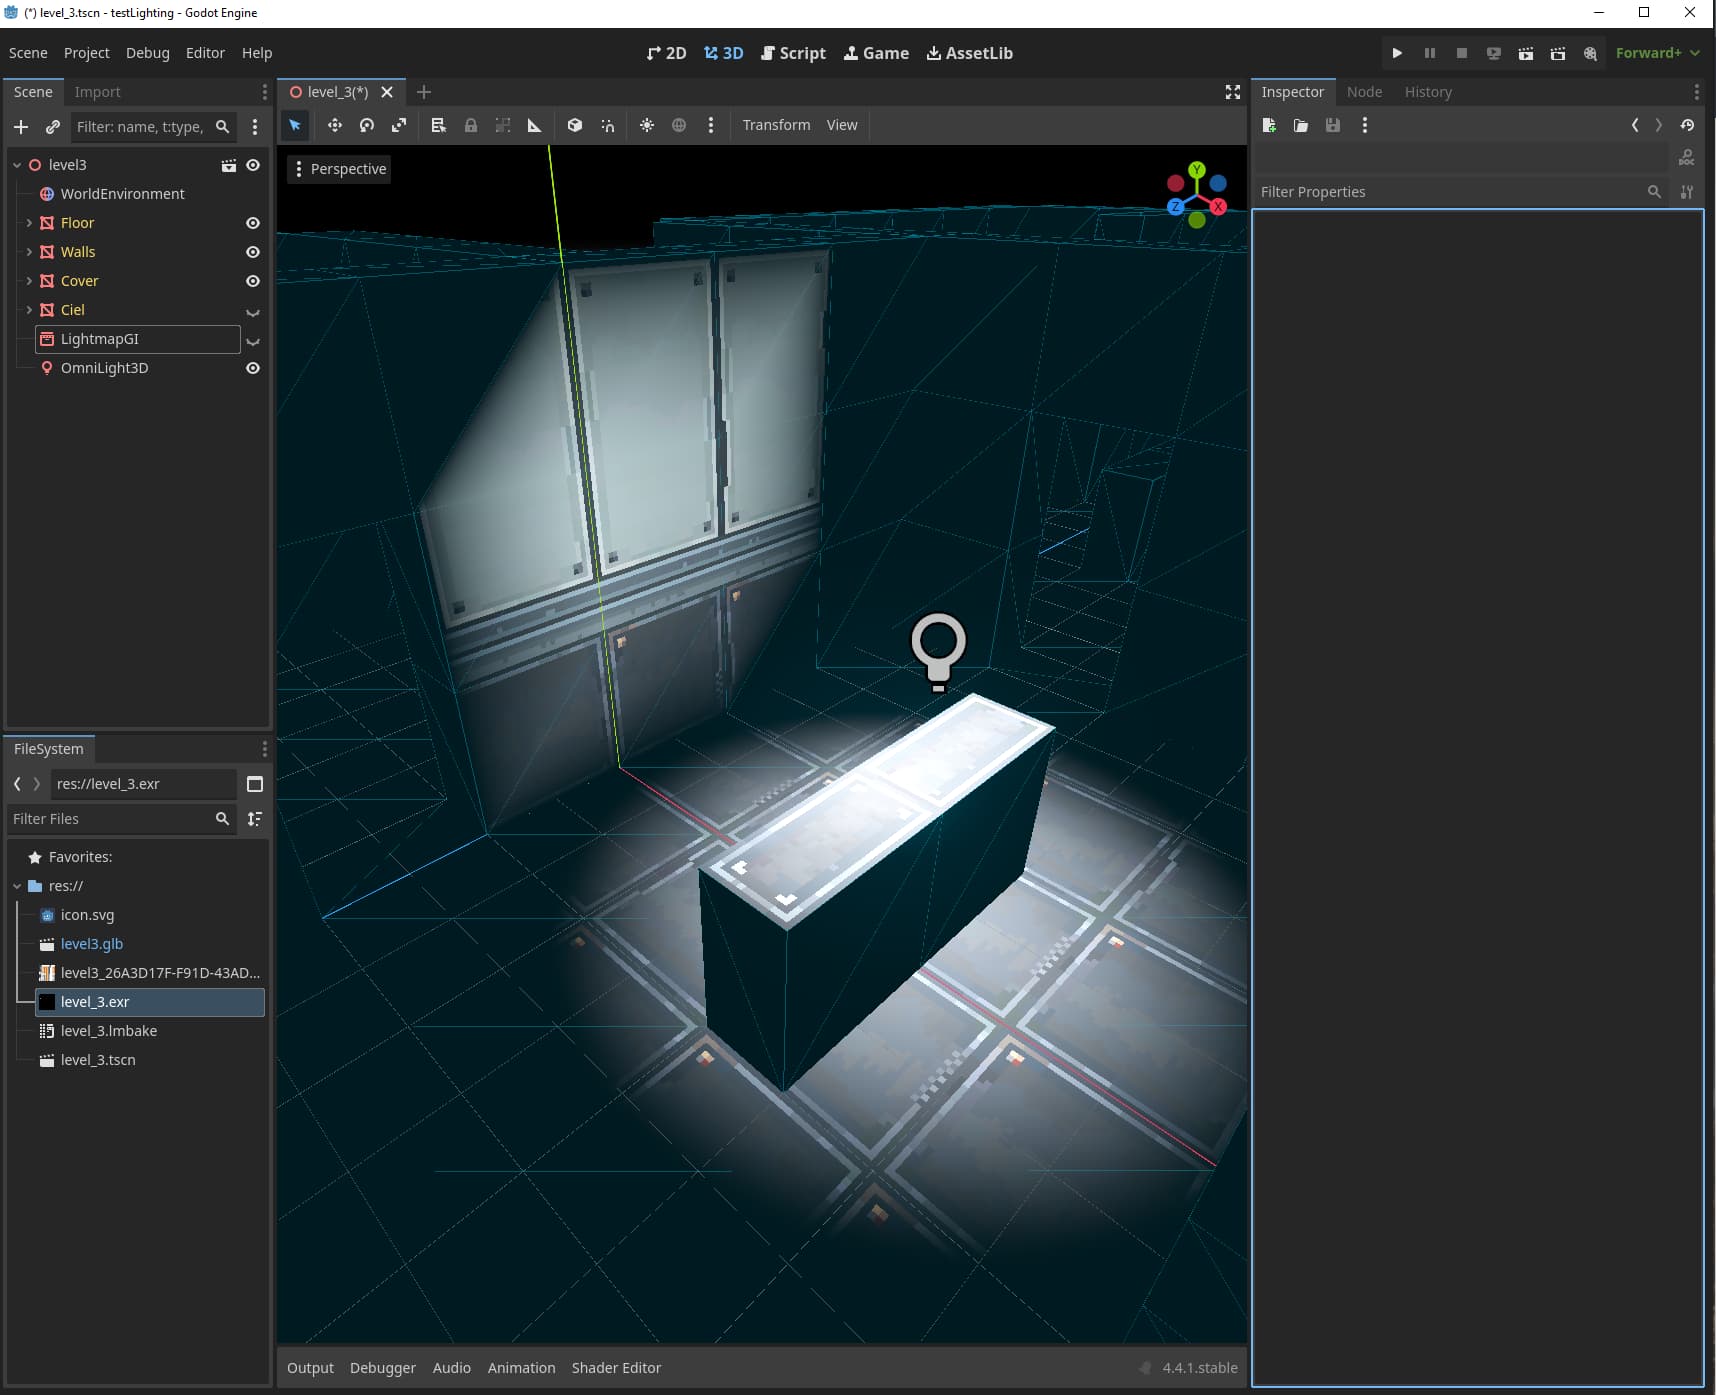Select the Rotate mode tool
Screen dimensions: 1716x1395
coord(367,125)
